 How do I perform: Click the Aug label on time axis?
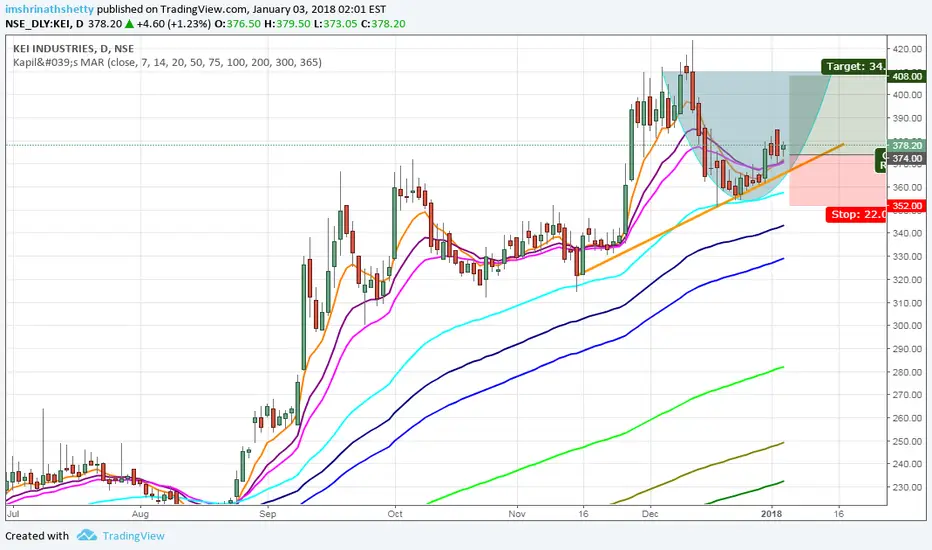(x=140, y=514)
